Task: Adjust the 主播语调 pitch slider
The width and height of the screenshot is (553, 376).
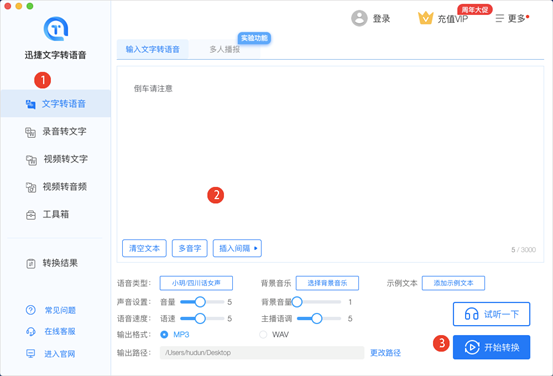Action: (x=319, y=319)
